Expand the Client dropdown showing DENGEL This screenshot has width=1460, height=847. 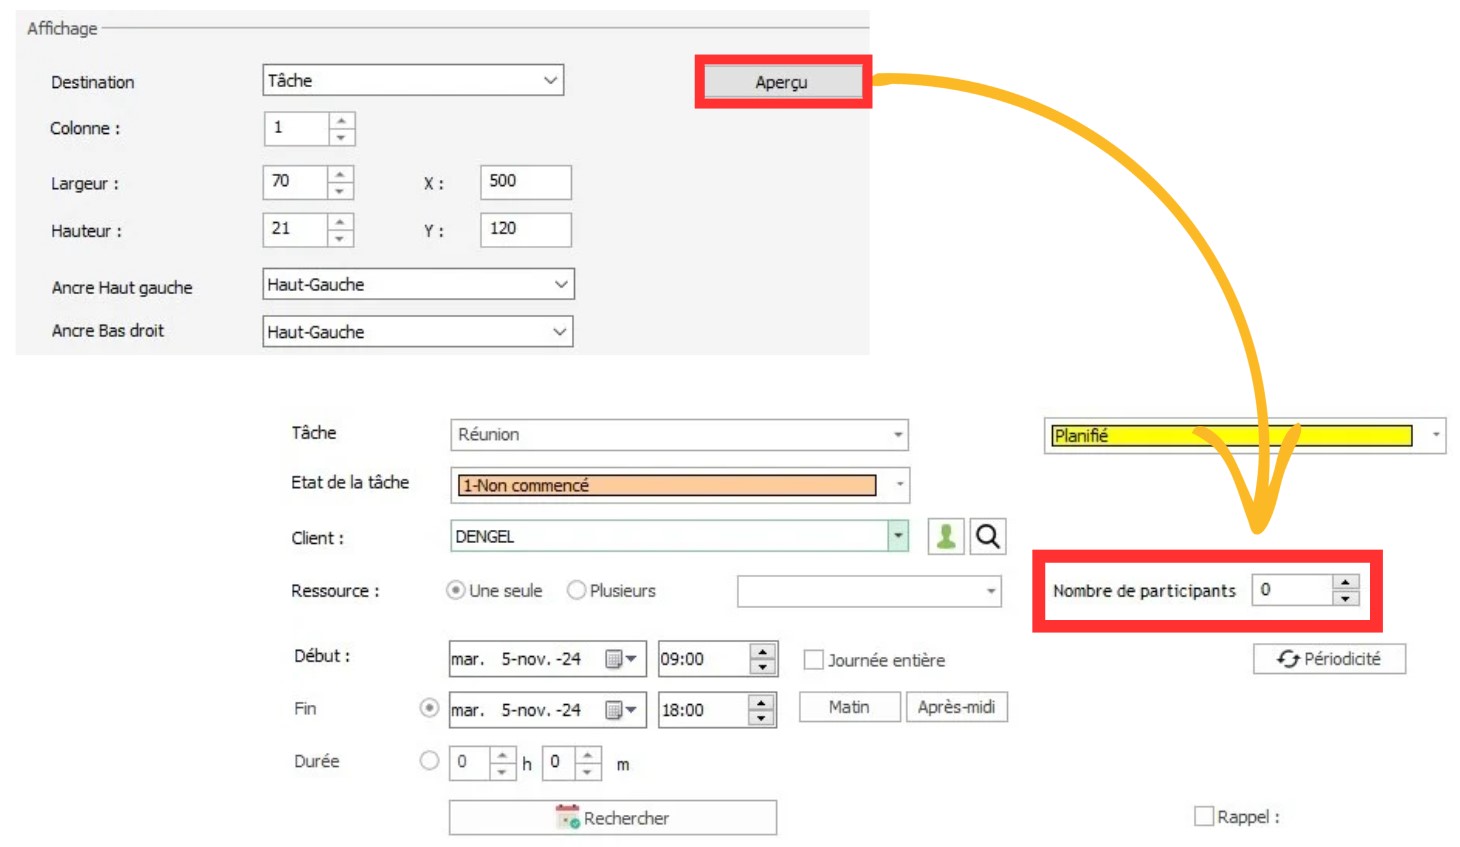point(898,536)
